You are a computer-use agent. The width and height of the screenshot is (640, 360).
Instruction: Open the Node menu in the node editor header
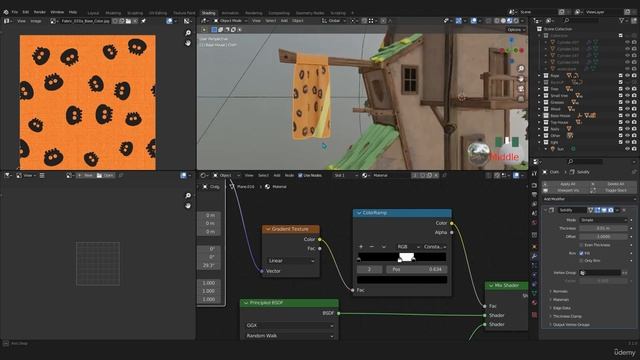pyautogui.click(x=289, y=175)
